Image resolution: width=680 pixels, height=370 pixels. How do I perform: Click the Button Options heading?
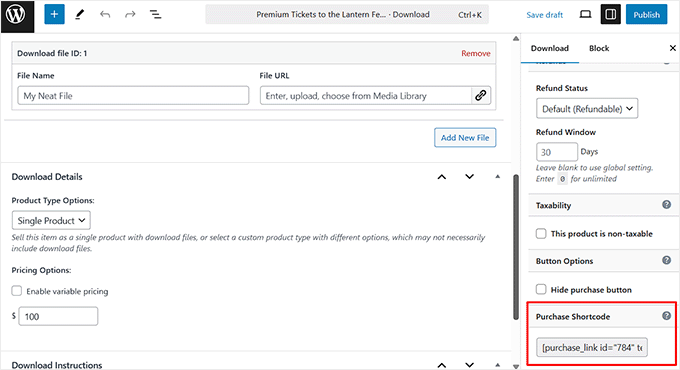pos(564,261)
